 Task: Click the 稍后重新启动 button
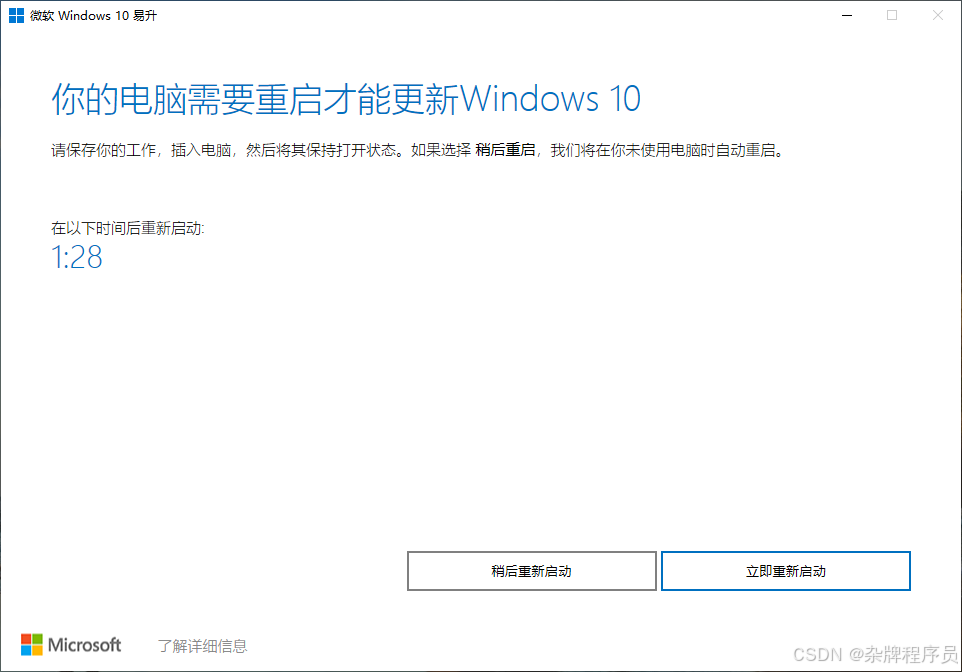point(532,571)
